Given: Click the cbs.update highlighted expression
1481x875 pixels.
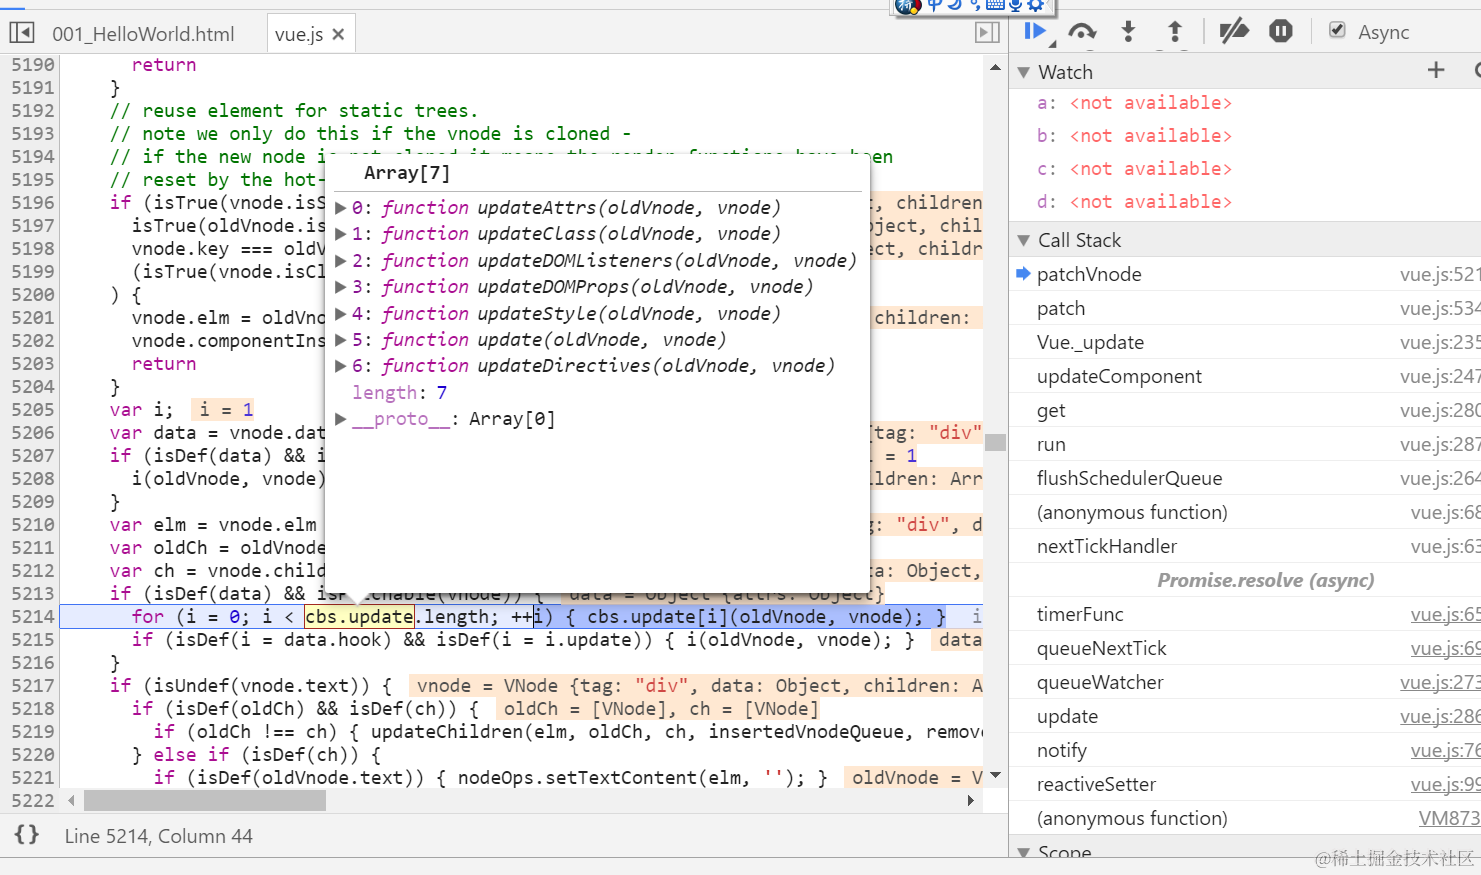Looking at the screenshot, I should click(x=359, y=617).
